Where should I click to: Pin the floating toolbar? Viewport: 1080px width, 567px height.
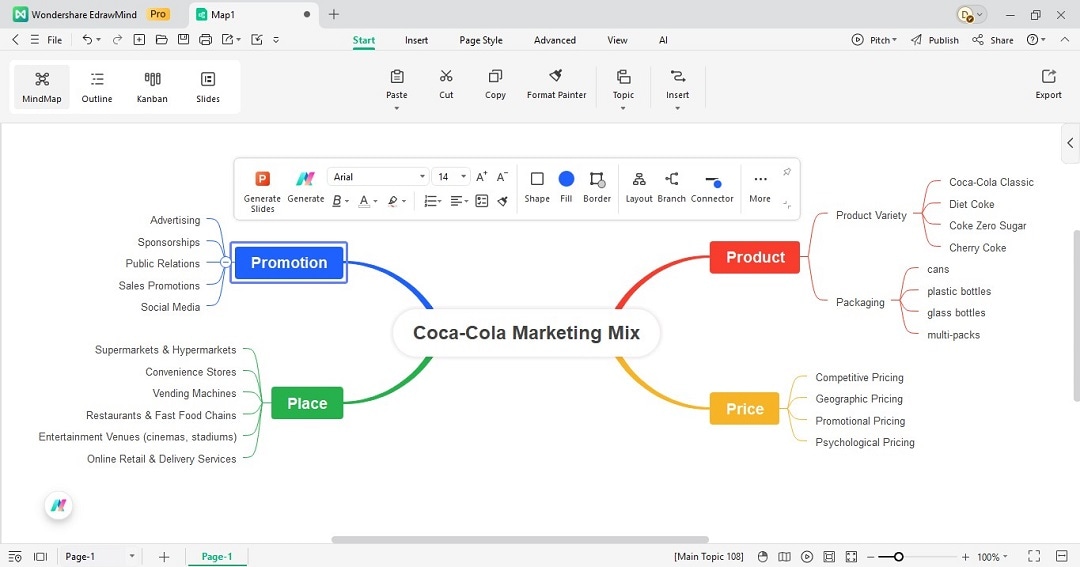pyautogui.click(x=787, y=172)
